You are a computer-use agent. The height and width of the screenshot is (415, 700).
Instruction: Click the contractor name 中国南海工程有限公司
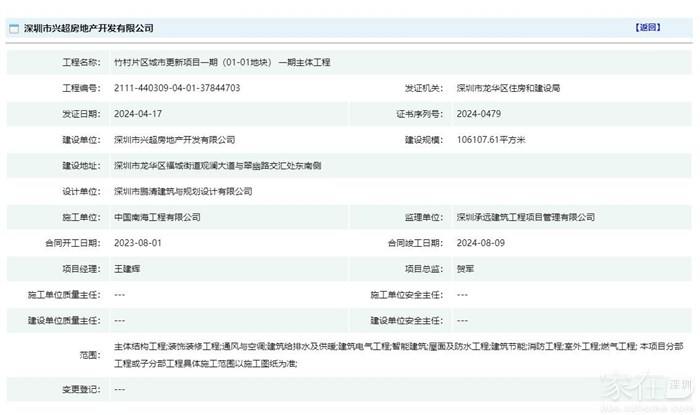click(x=157, y=217)
